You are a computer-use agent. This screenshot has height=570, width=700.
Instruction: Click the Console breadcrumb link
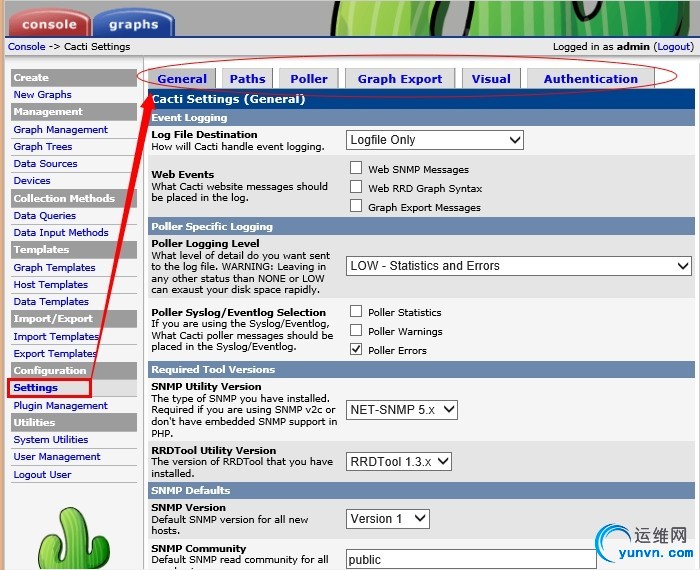[x=27, y=46]
